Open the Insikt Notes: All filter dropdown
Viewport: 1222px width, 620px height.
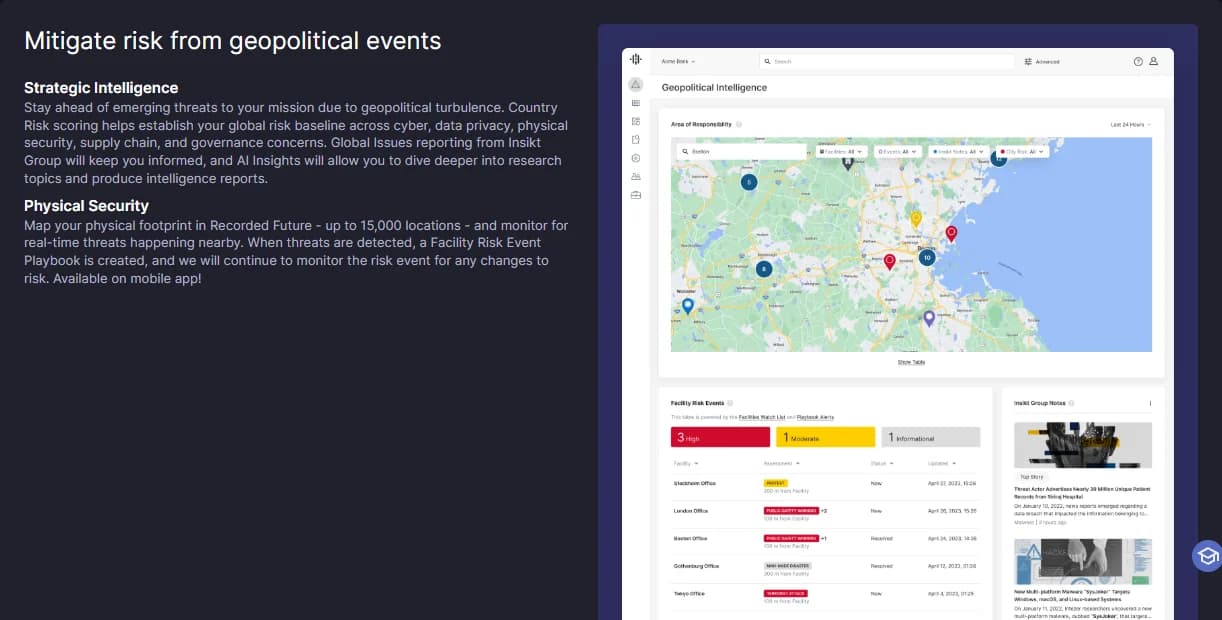pos(959,152)
